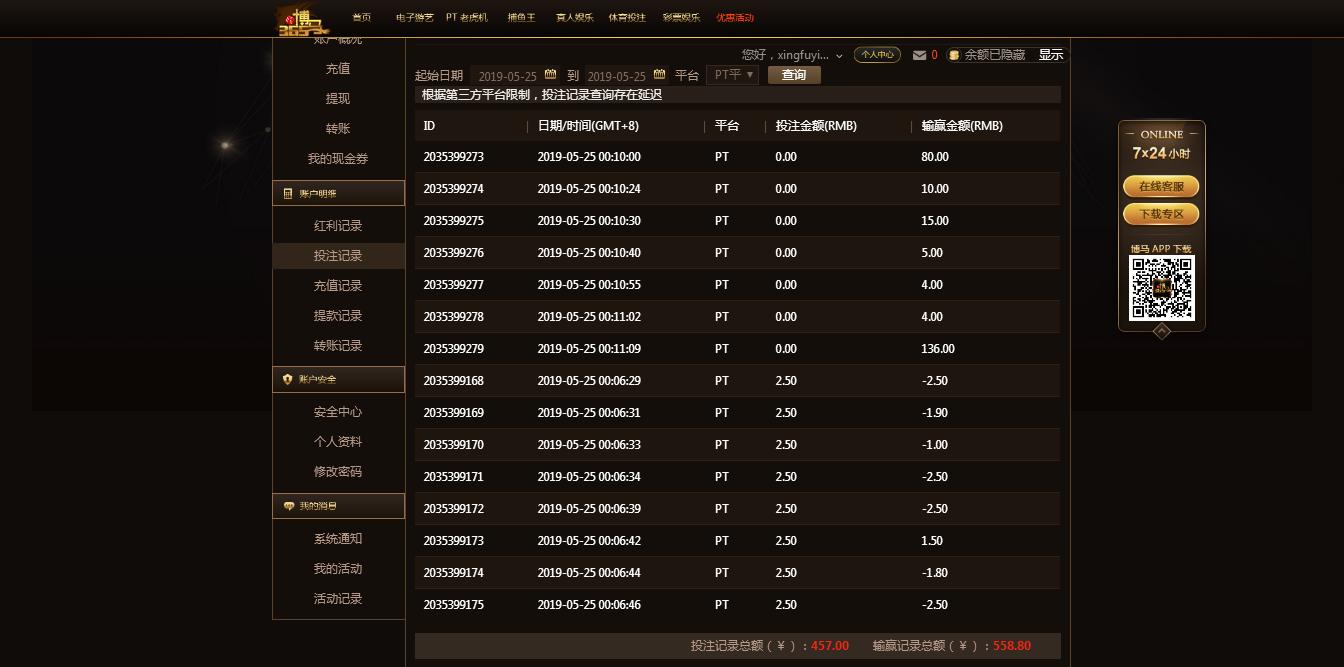1344x667 pixels.
Task: Scan the 博马 APP download QR code
Action: (x=1161, y=288)
